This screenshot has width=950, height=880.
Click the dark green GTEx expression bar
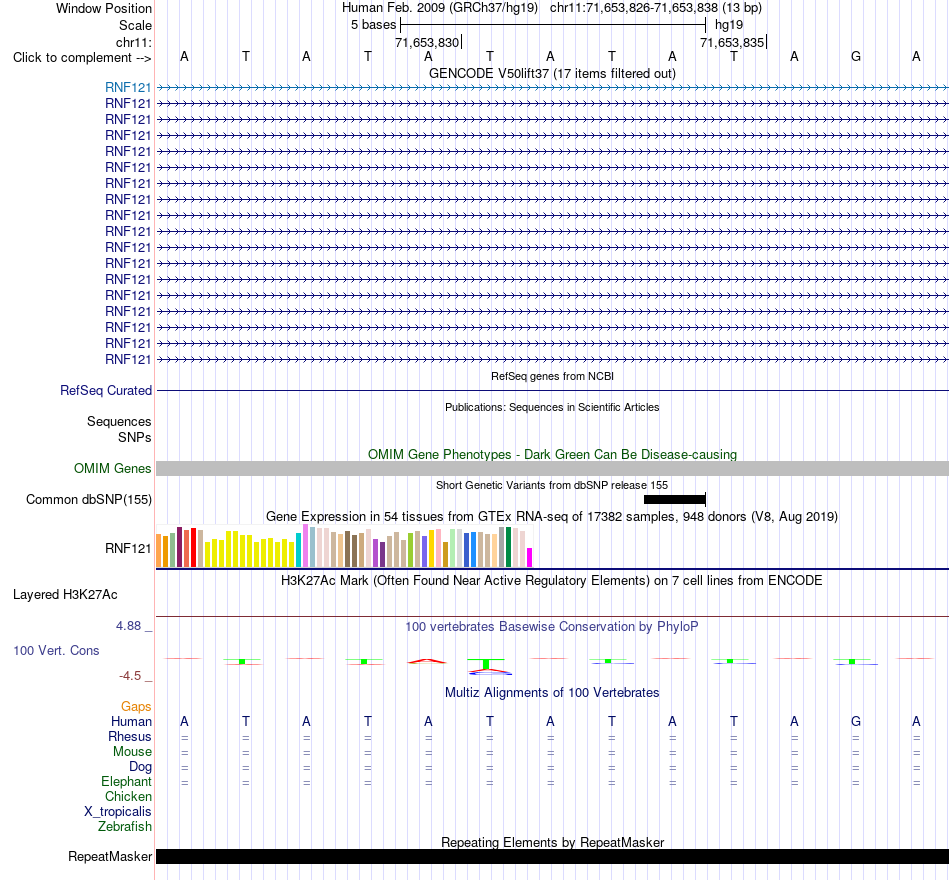tap(508, 547)
